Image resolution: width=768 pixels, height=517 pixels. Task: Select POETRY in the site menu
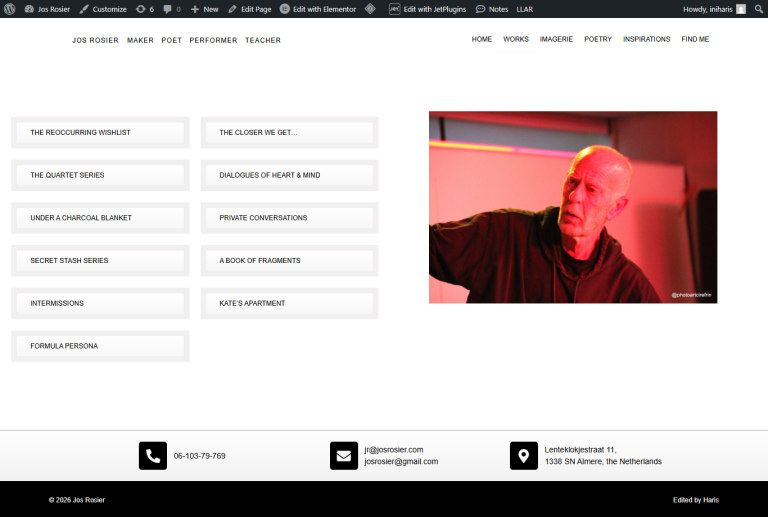pos(598,40)
